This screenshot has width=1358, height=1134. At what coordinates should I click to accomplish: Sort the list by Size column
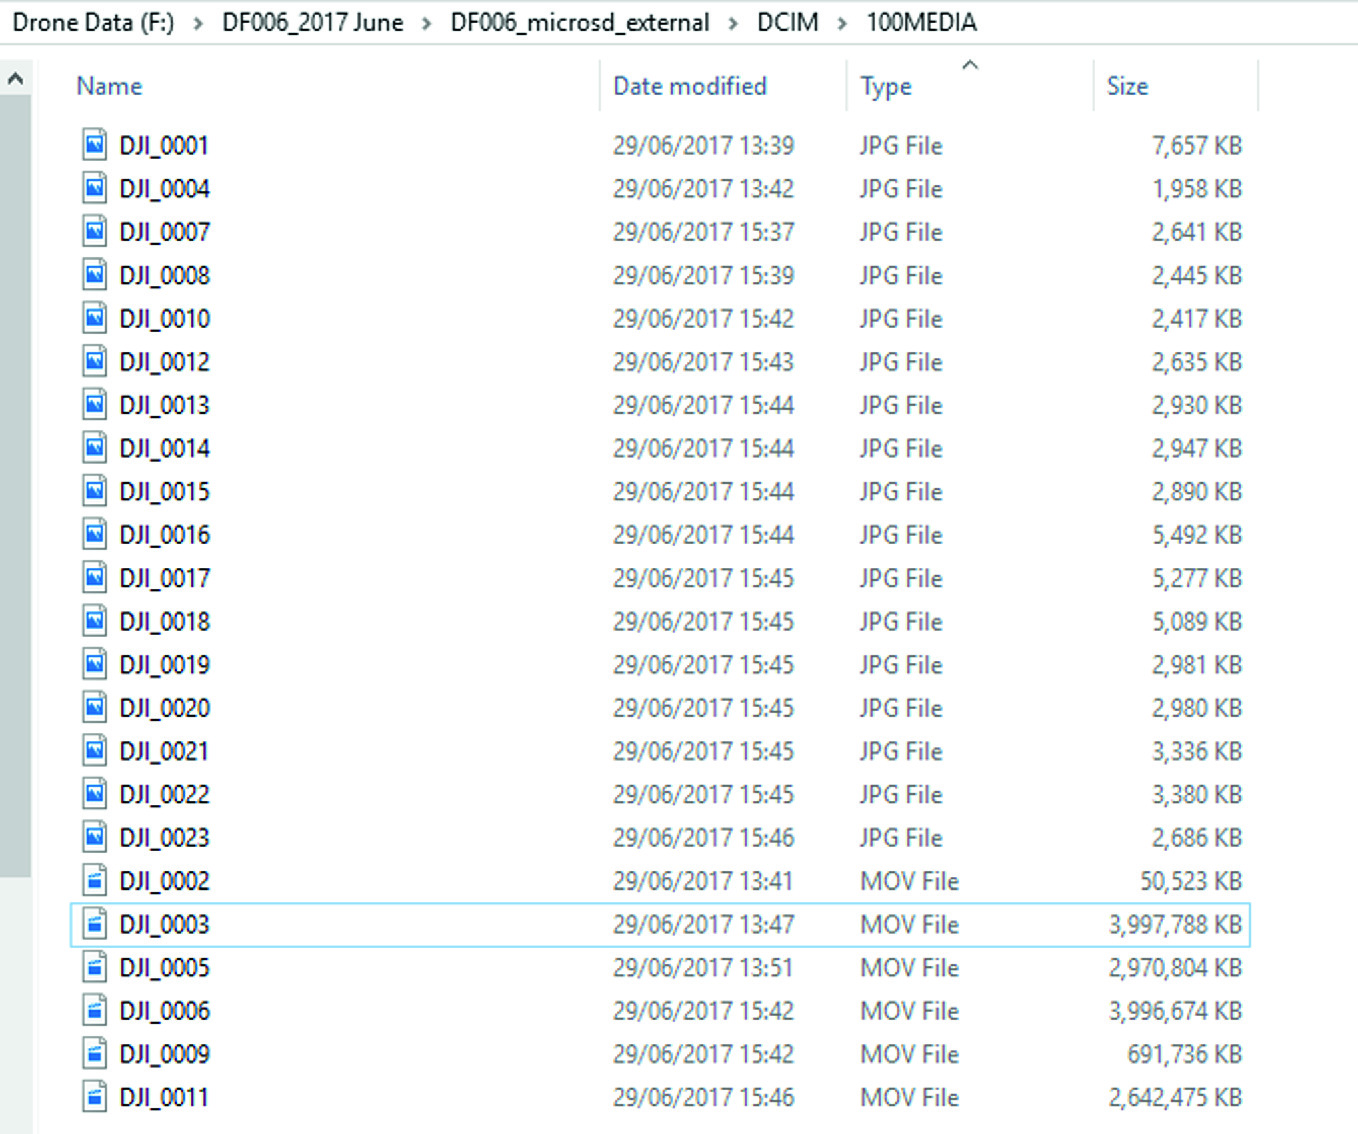1127,86
